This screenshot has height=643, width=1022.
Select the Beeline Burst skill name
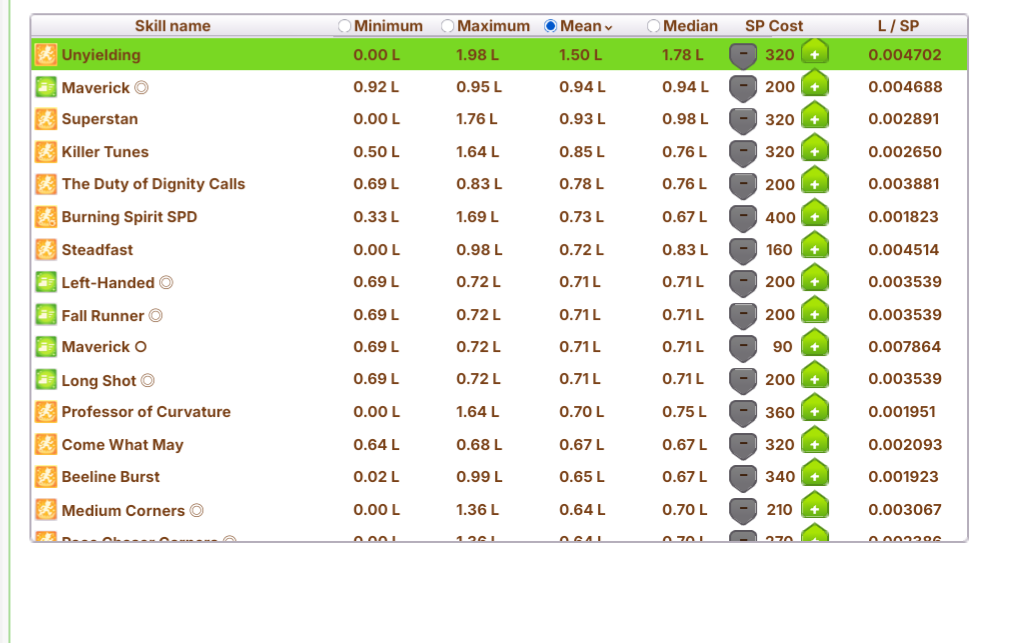click(111, 477)
